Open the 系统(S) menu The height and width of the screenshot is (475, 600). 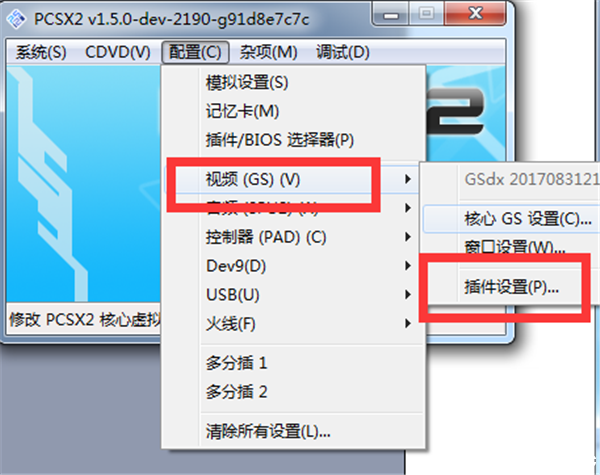pyautogui.click(x=41, y=52)
